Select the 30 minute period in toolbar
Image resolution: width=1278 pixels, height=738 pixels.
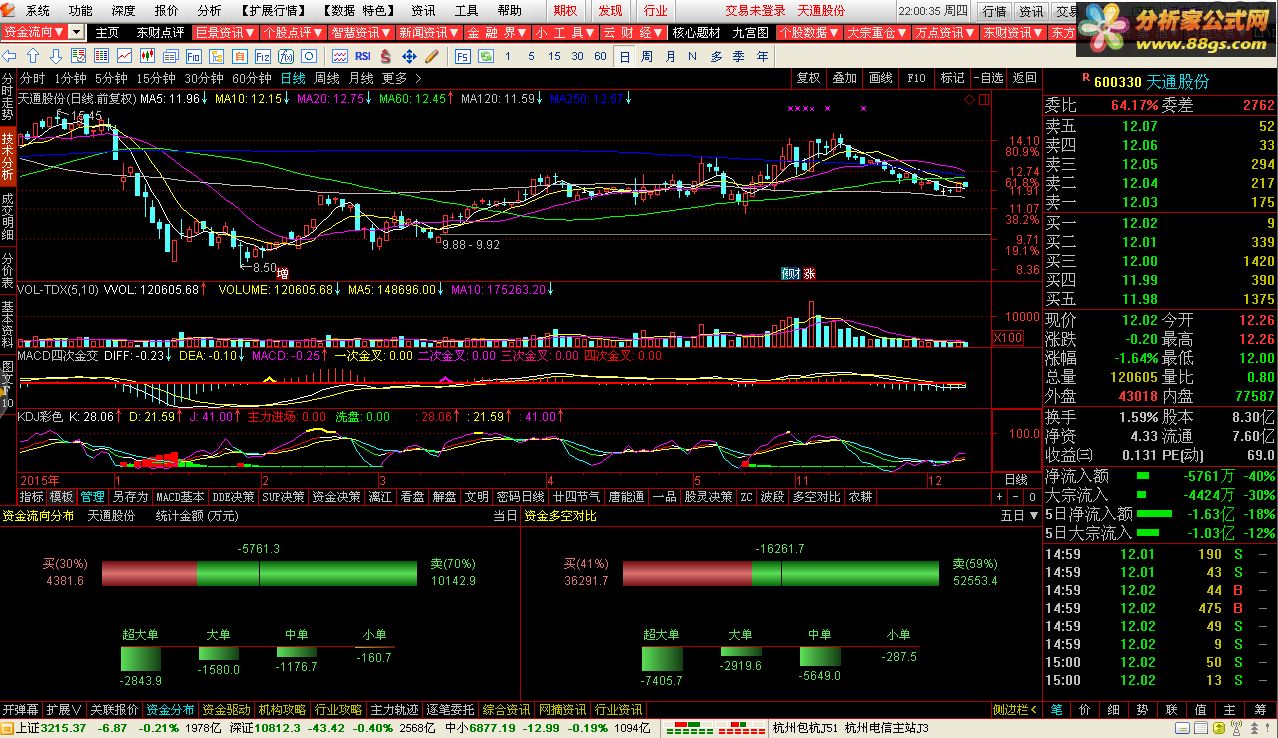pos(576,56)
